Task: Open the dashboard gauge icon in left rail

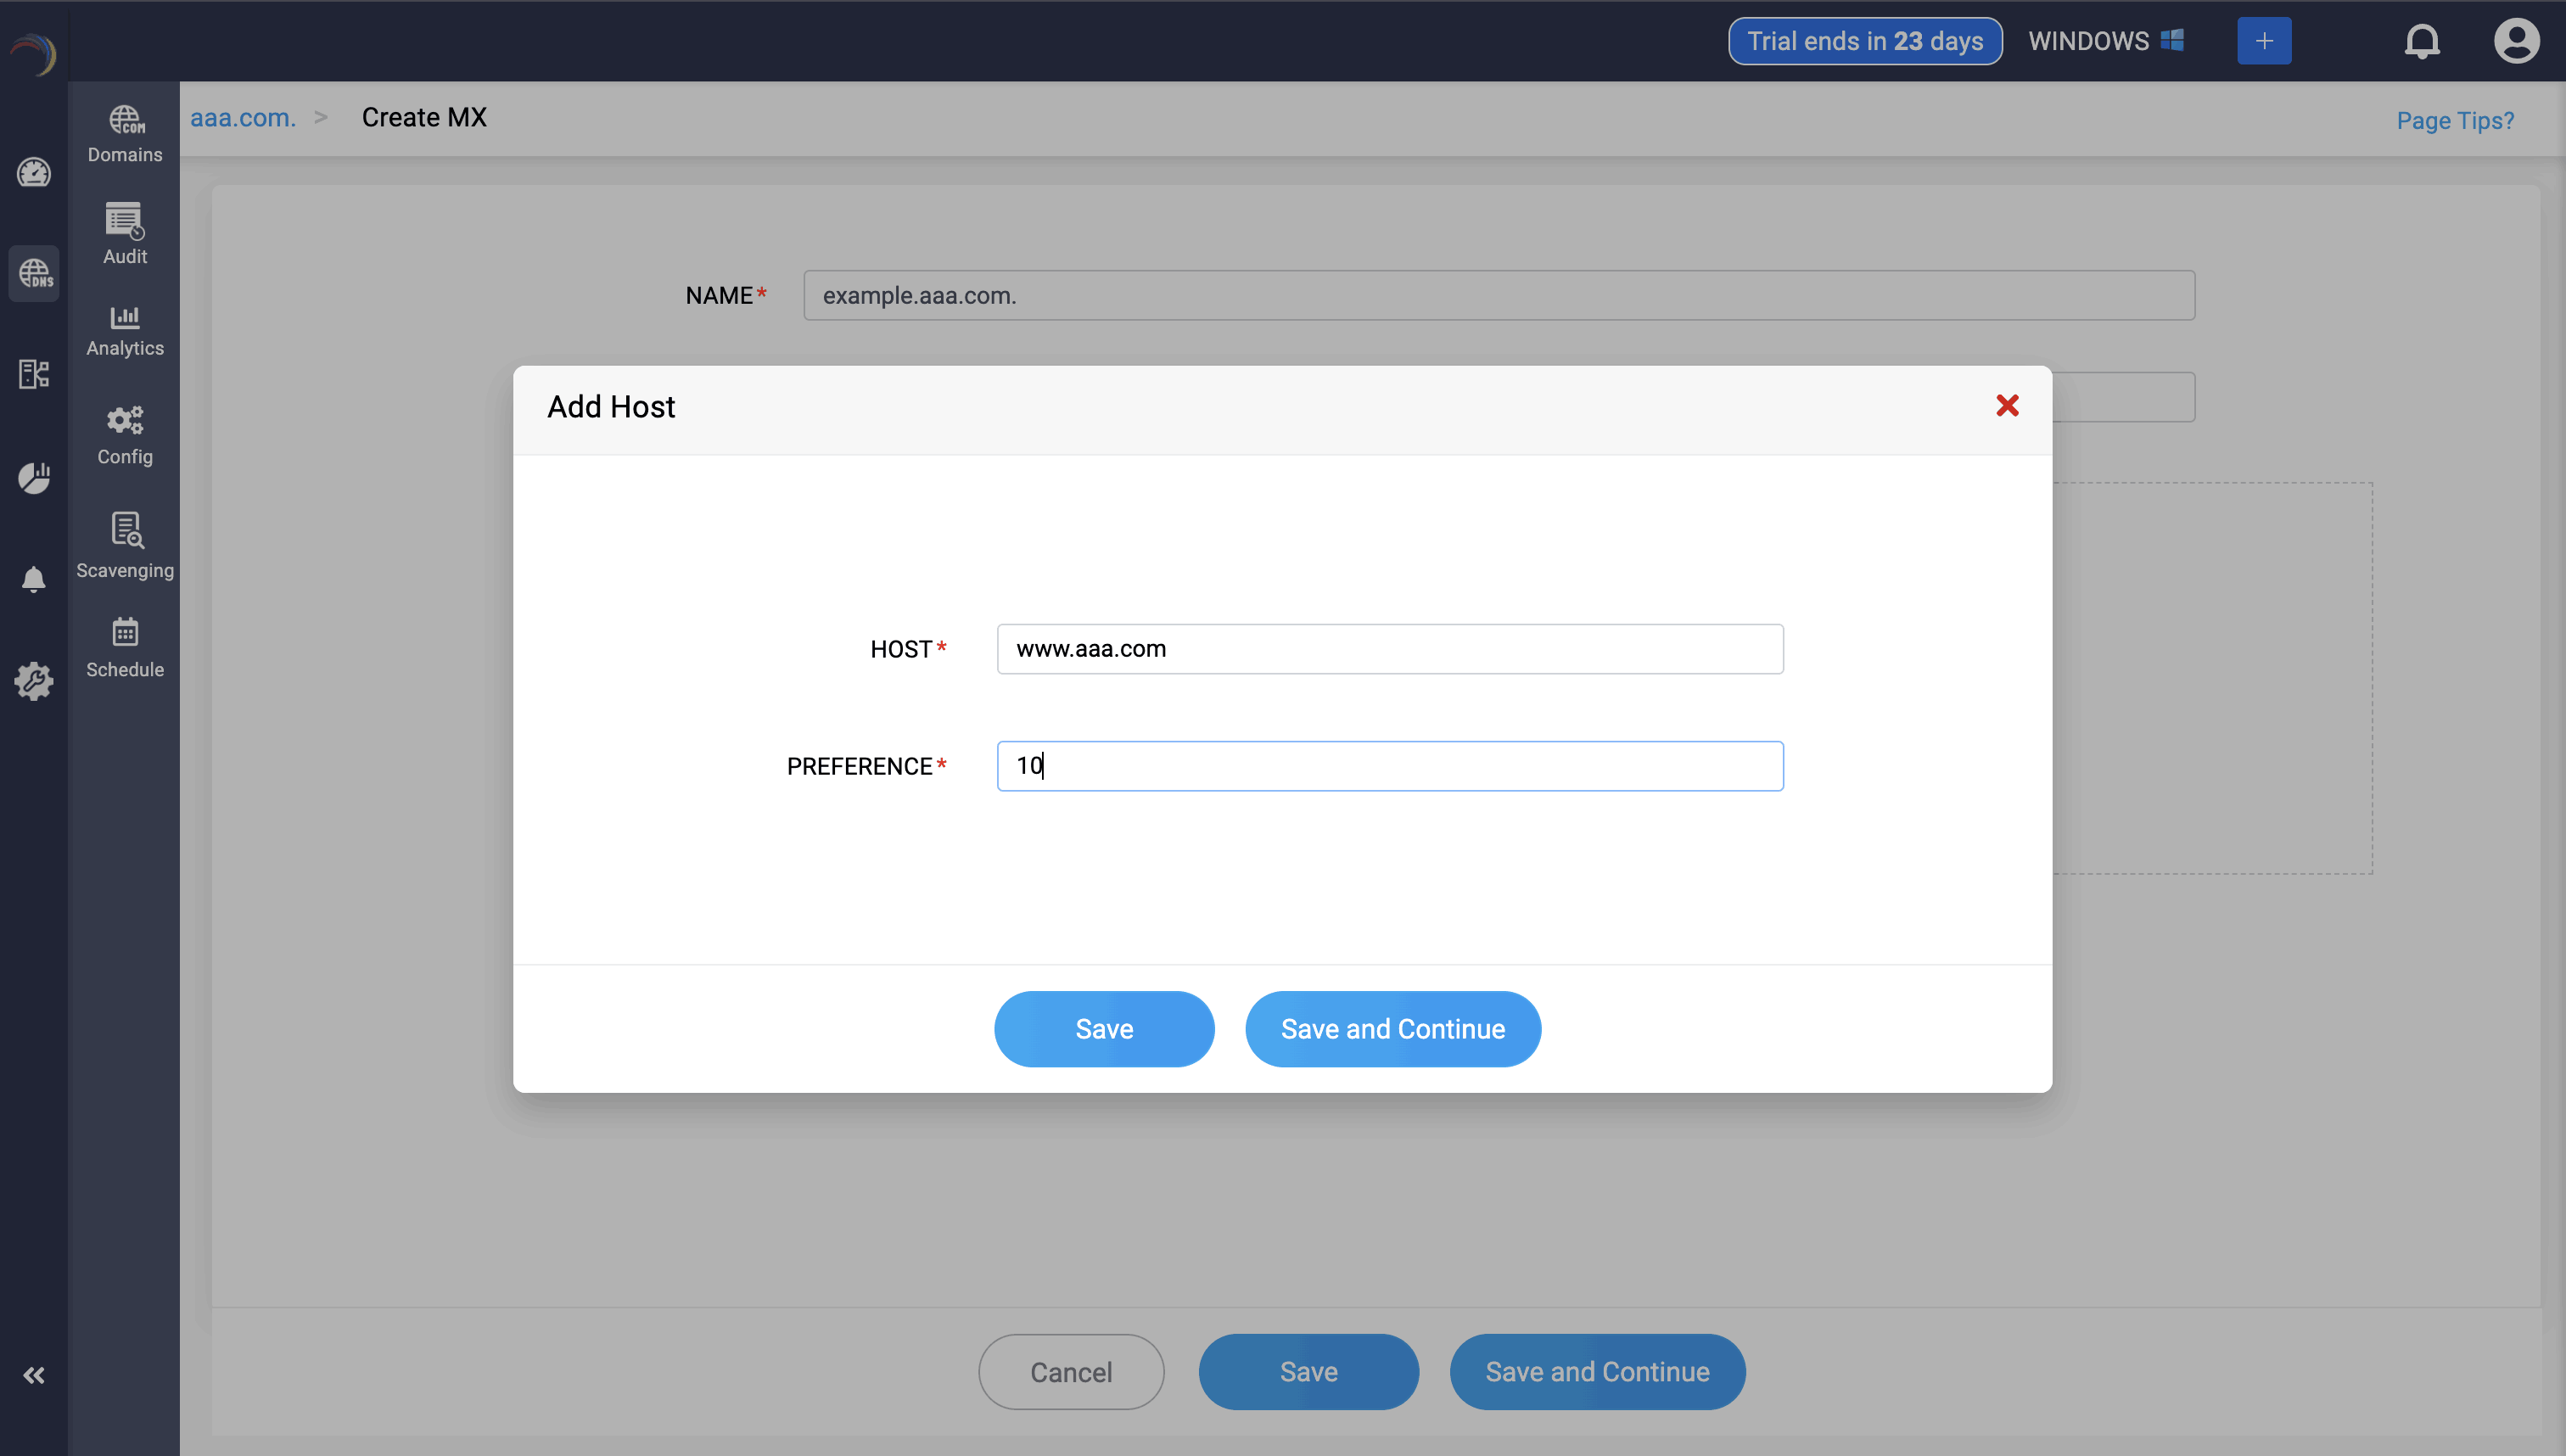Action: [34, 172]
